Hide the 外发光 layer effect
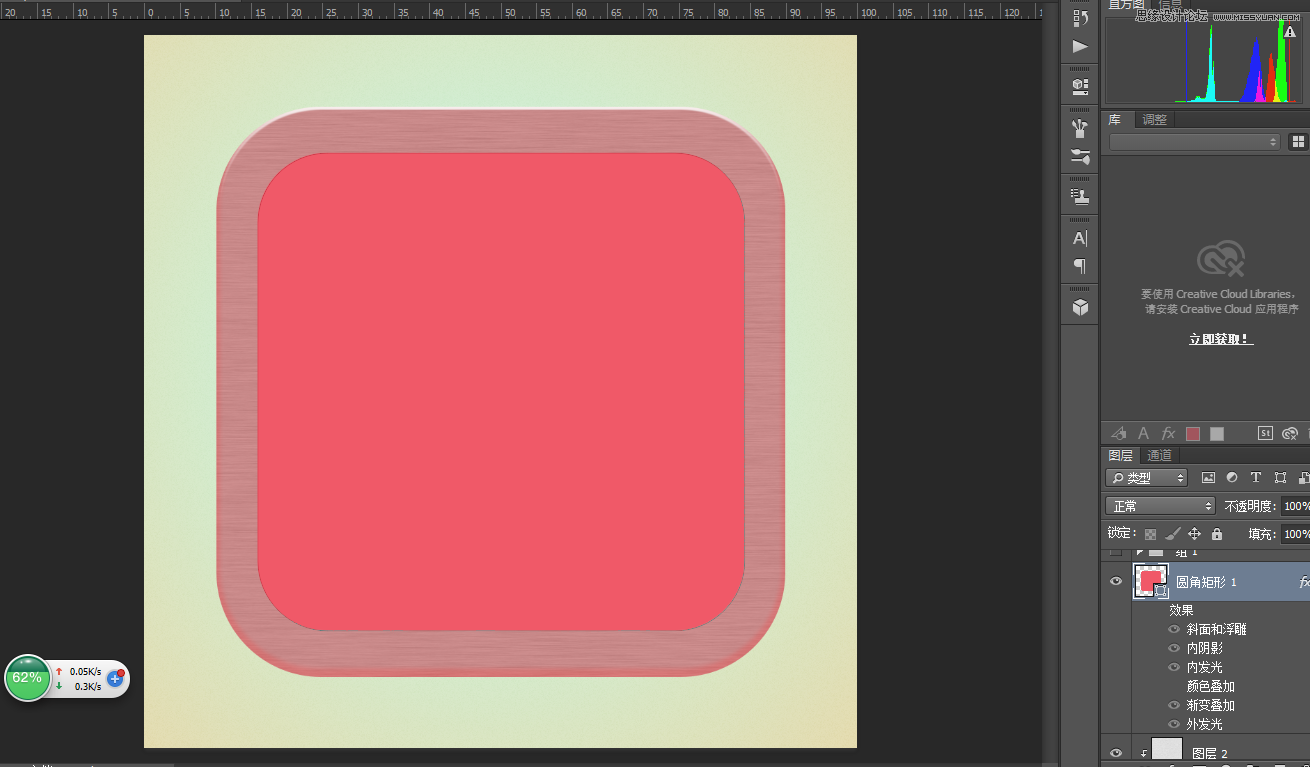This screenshot has height=767, width=1310. (1175, 724)
